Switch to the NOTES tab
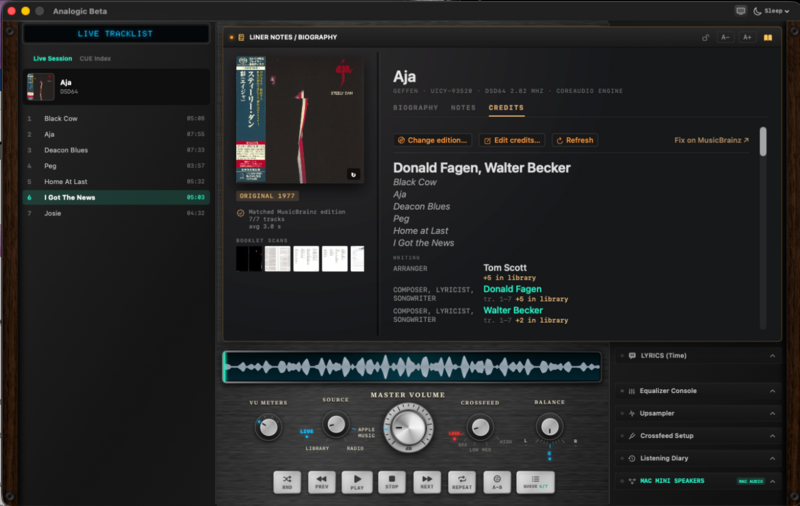 (x=463, y=108)
